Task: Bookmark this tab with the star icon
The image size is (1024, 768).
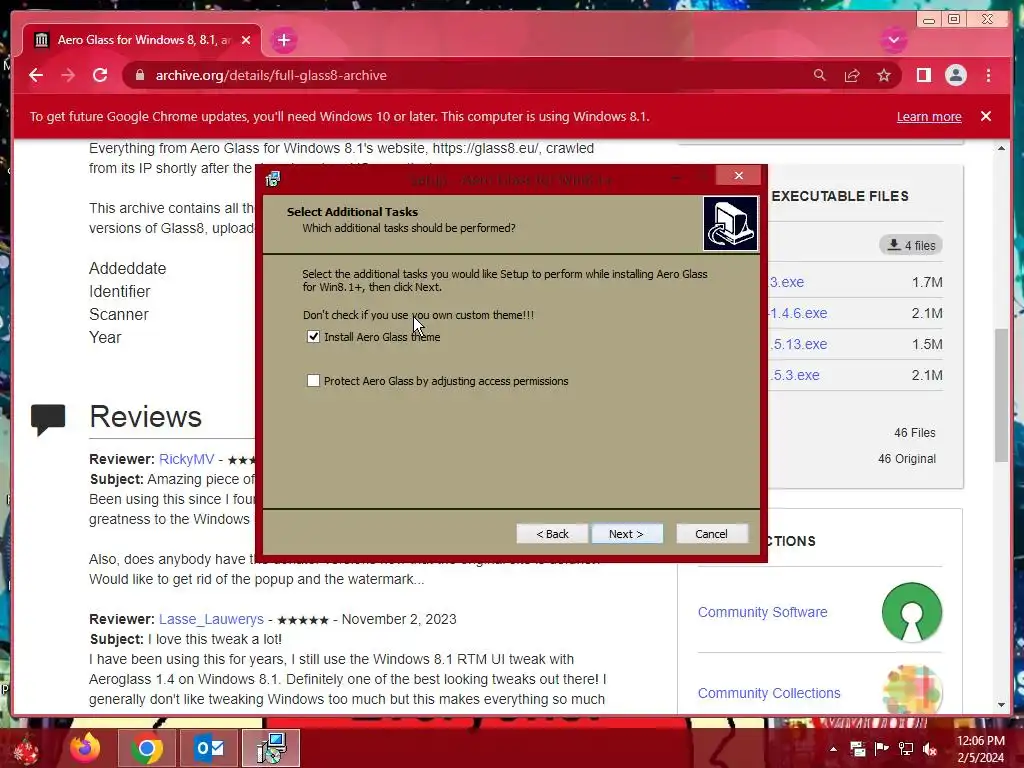Action: pyautogui.click(x=884, y=75)
